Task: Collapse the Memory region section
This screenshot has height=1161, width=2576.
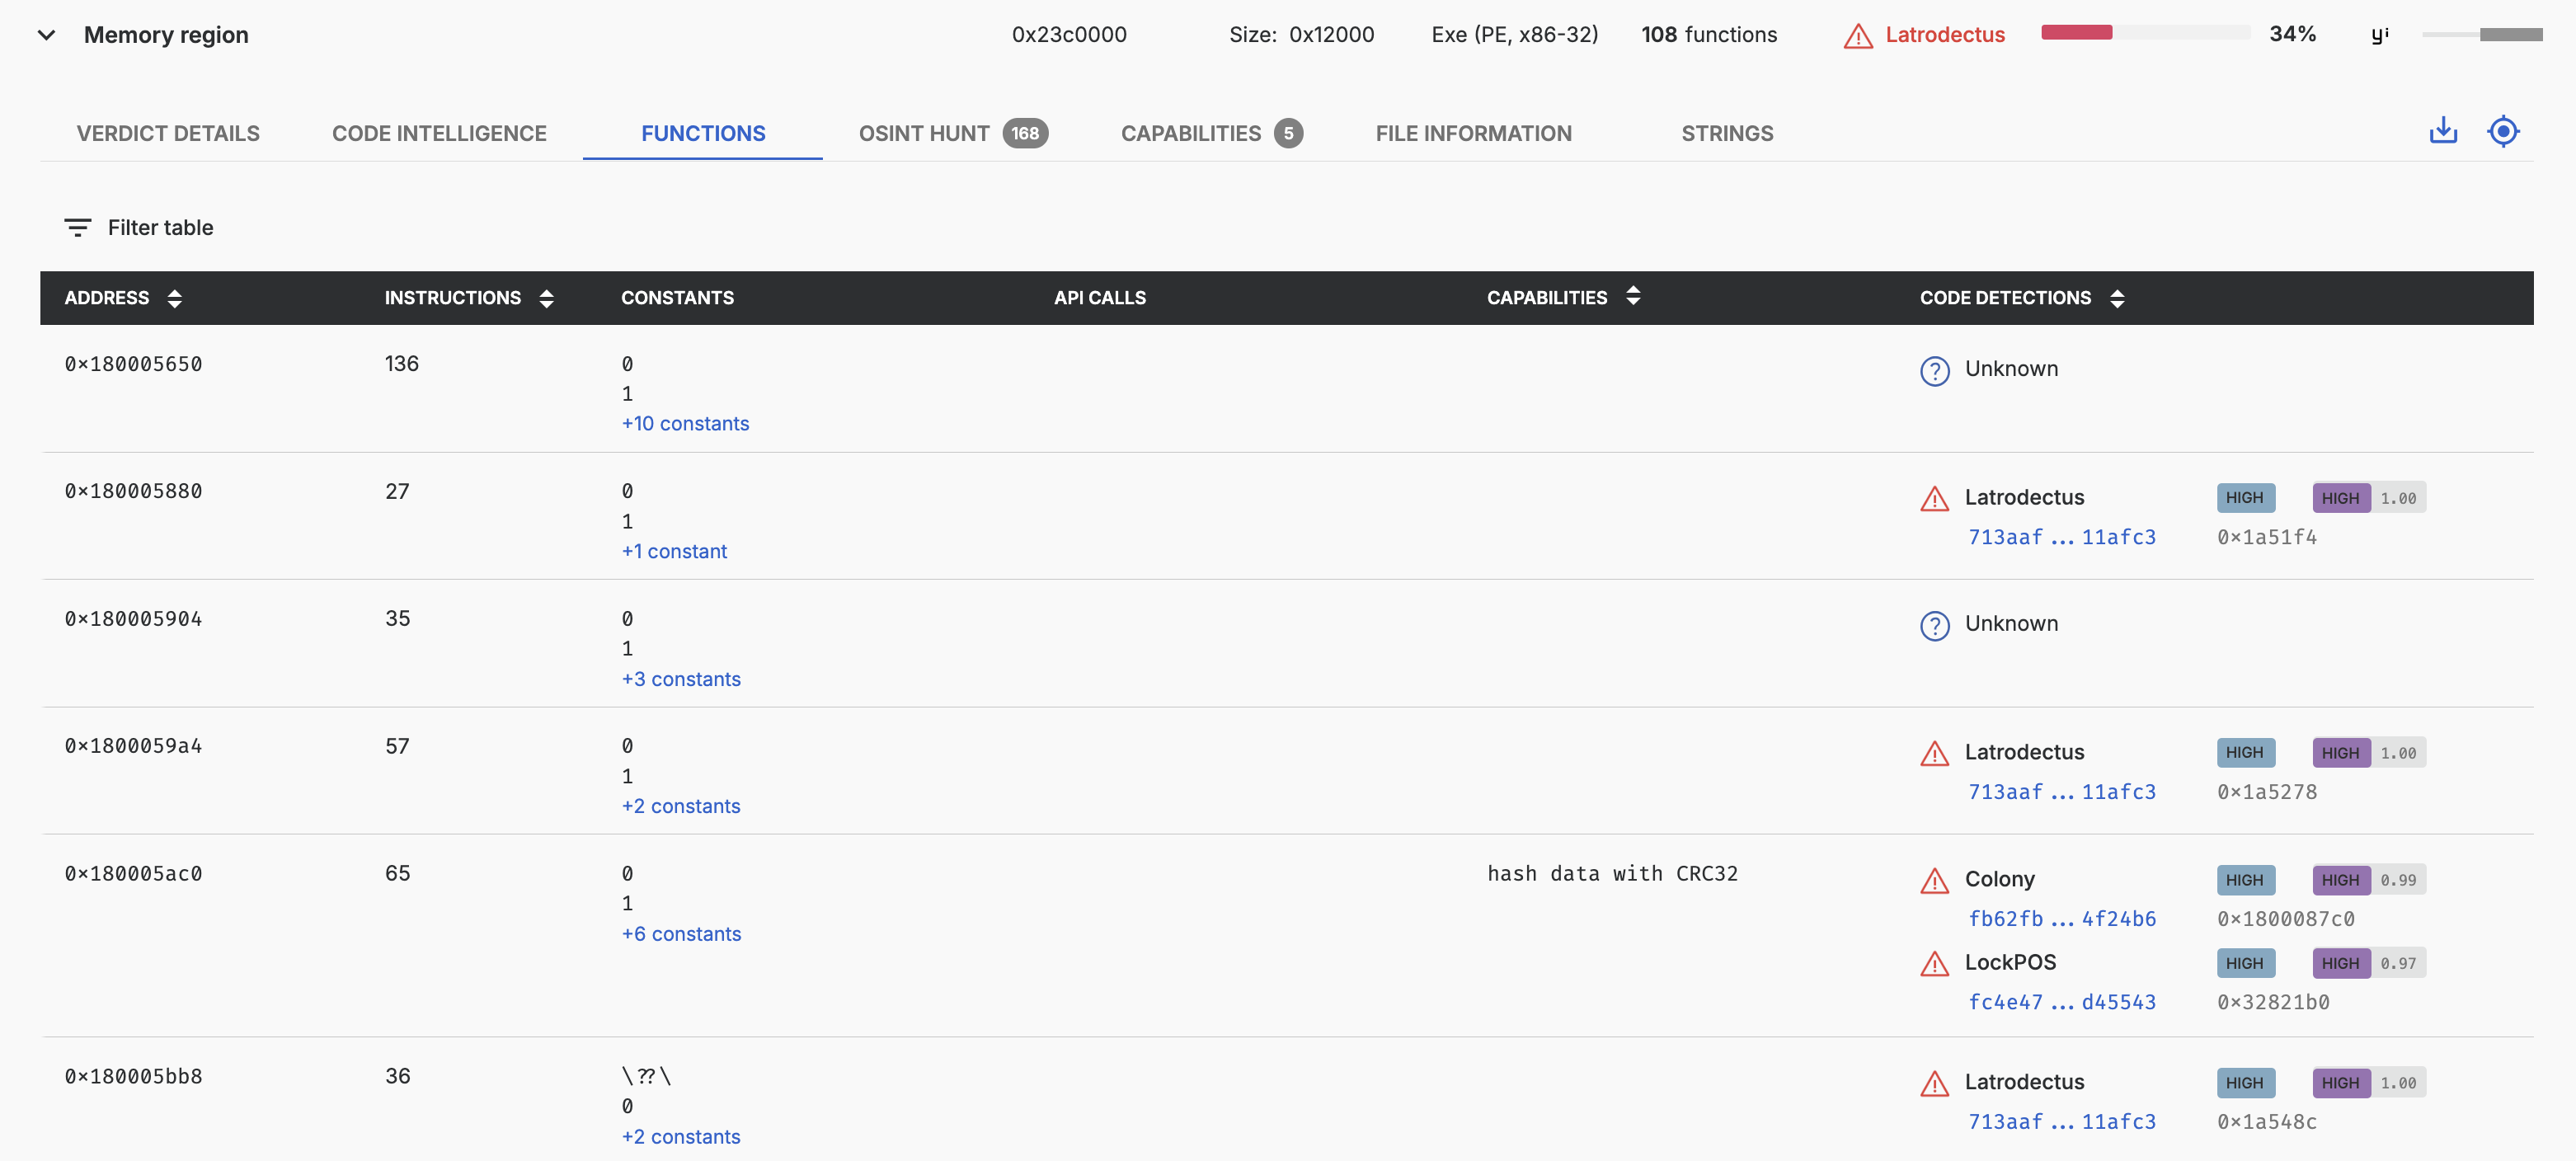Action: 46,35
